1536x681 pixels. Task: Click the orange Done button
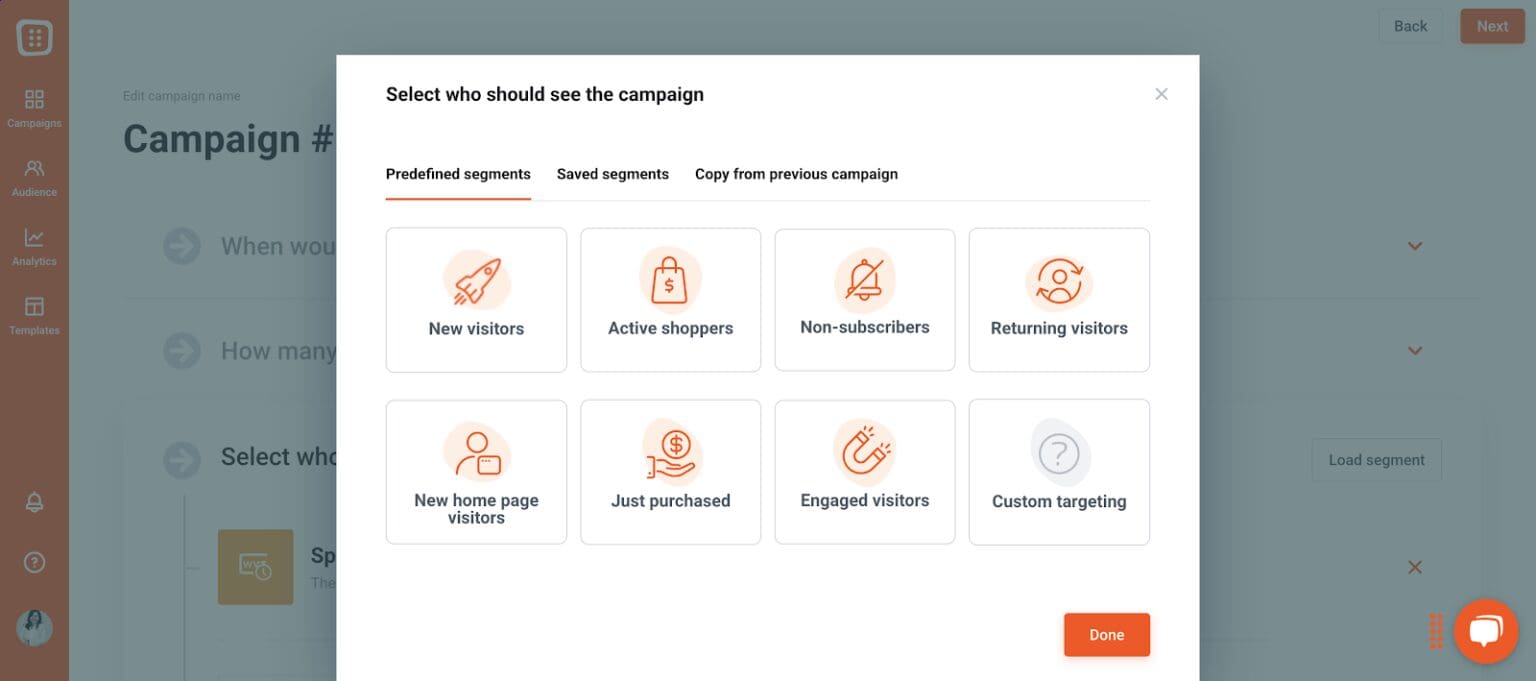1106,635
